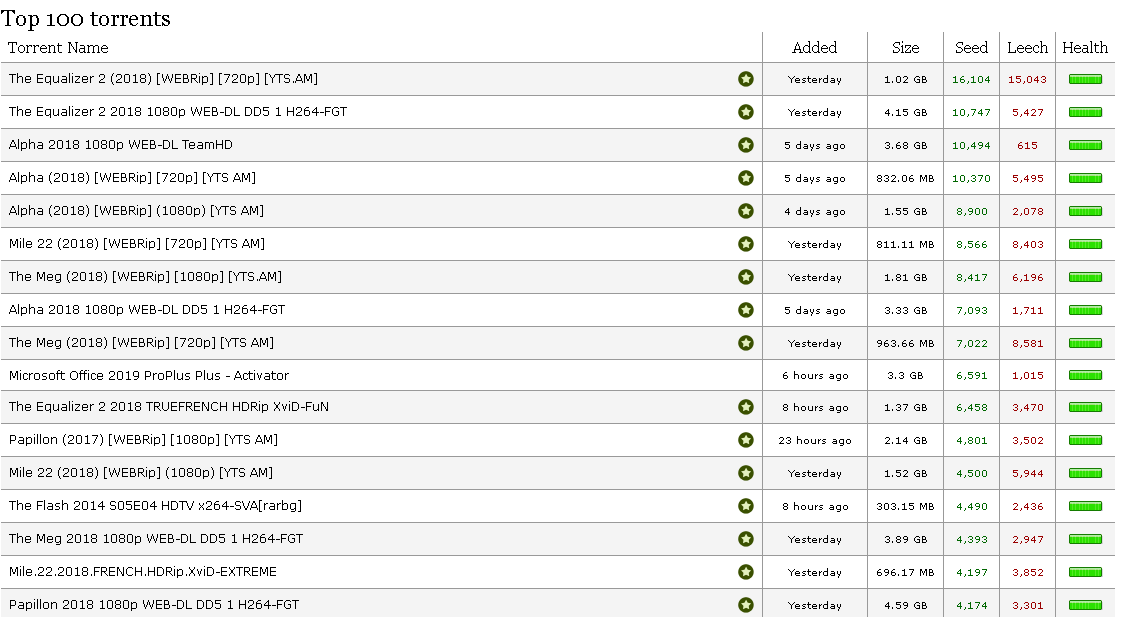Click leech count 8,581
Viewport: 1125px width, 617px height.
[1027, 344]
